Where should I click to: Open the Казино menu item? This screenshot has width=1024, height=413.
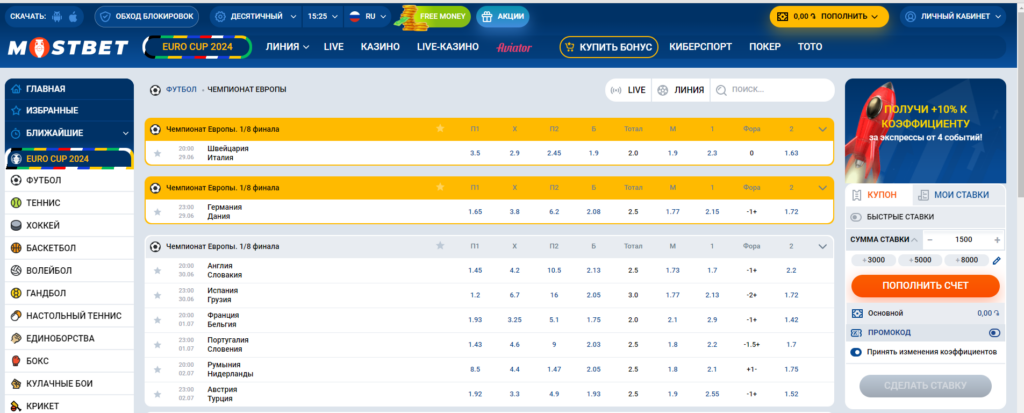(x=380, y=47)
